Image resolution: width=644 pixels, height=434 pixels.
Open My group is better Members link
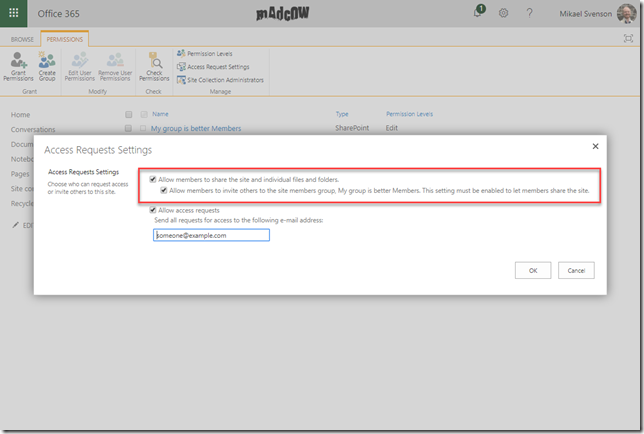coord(196,129)
